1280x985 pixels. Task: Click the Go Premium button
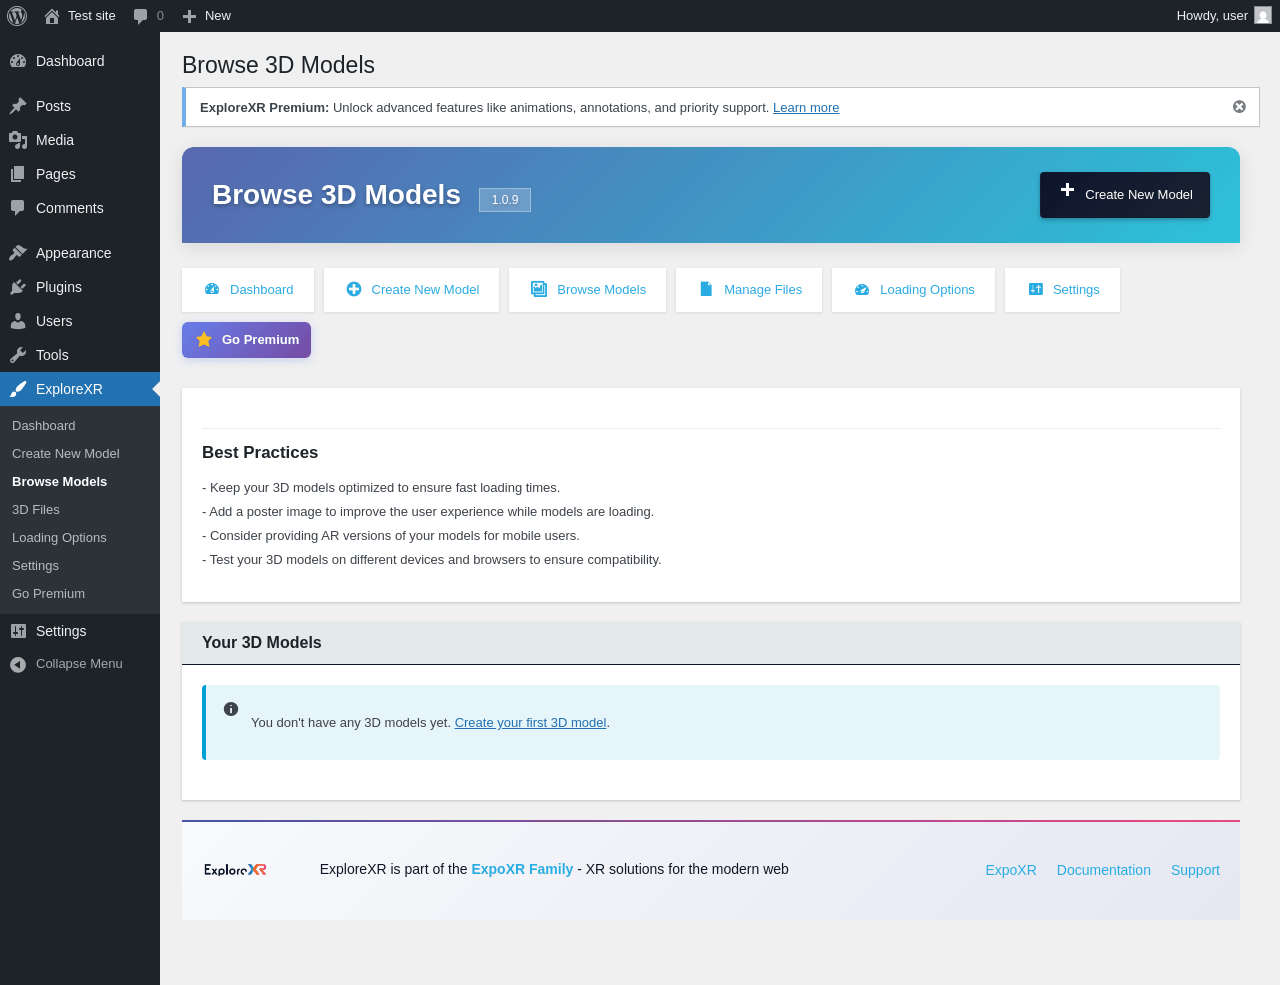point(246,340)
